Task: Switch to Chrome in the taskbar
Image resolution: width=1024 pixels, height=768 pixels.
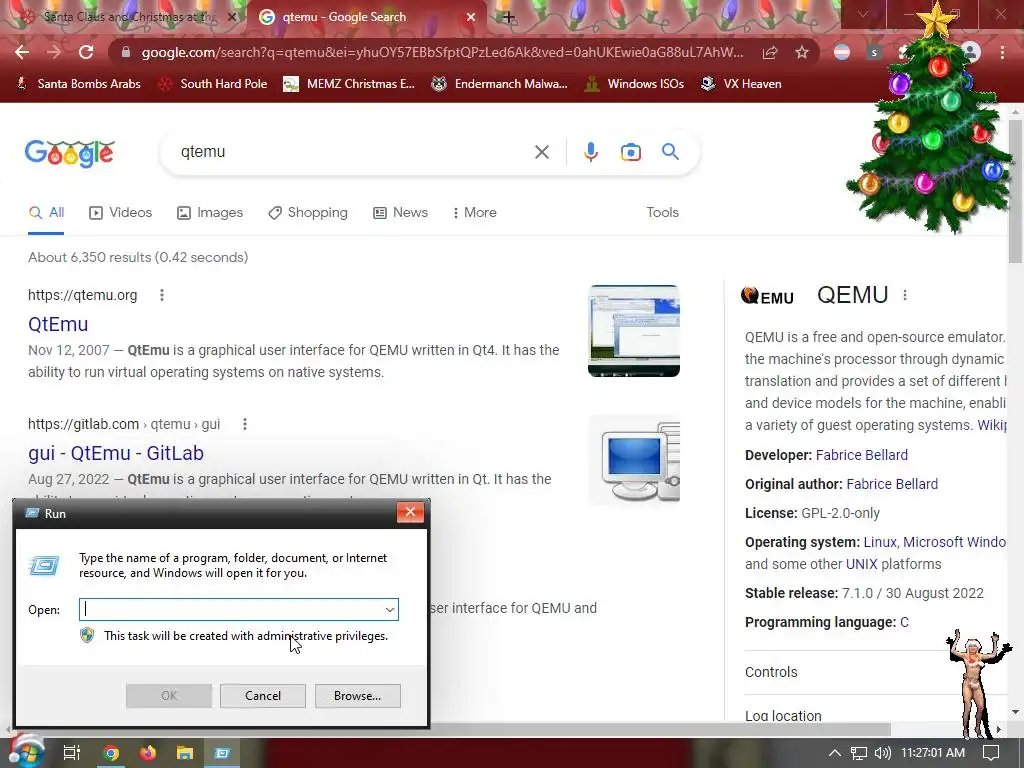Action: 111,753
